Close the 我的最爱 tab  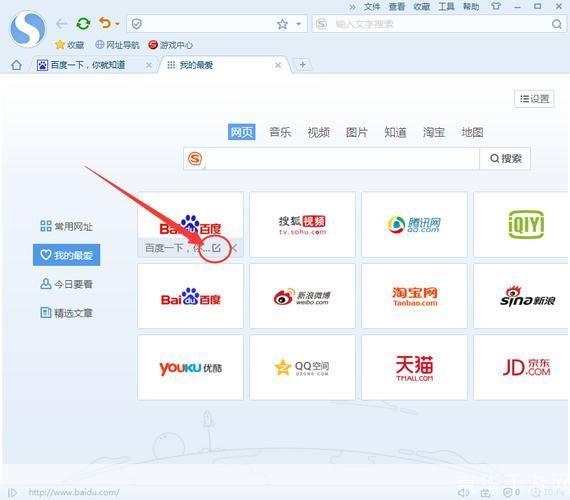[278, 65]
